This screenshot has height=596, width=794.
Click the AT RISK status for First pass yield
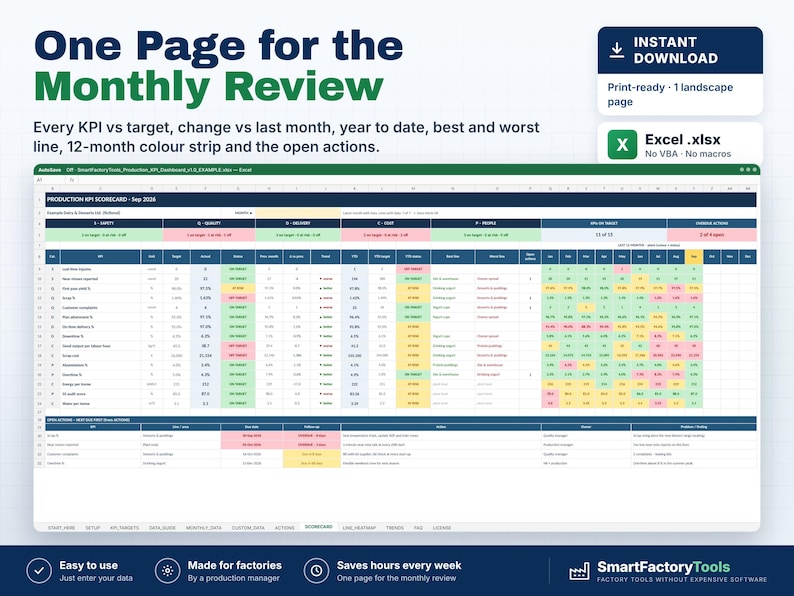pyautogui.click(x=238, y=289)
